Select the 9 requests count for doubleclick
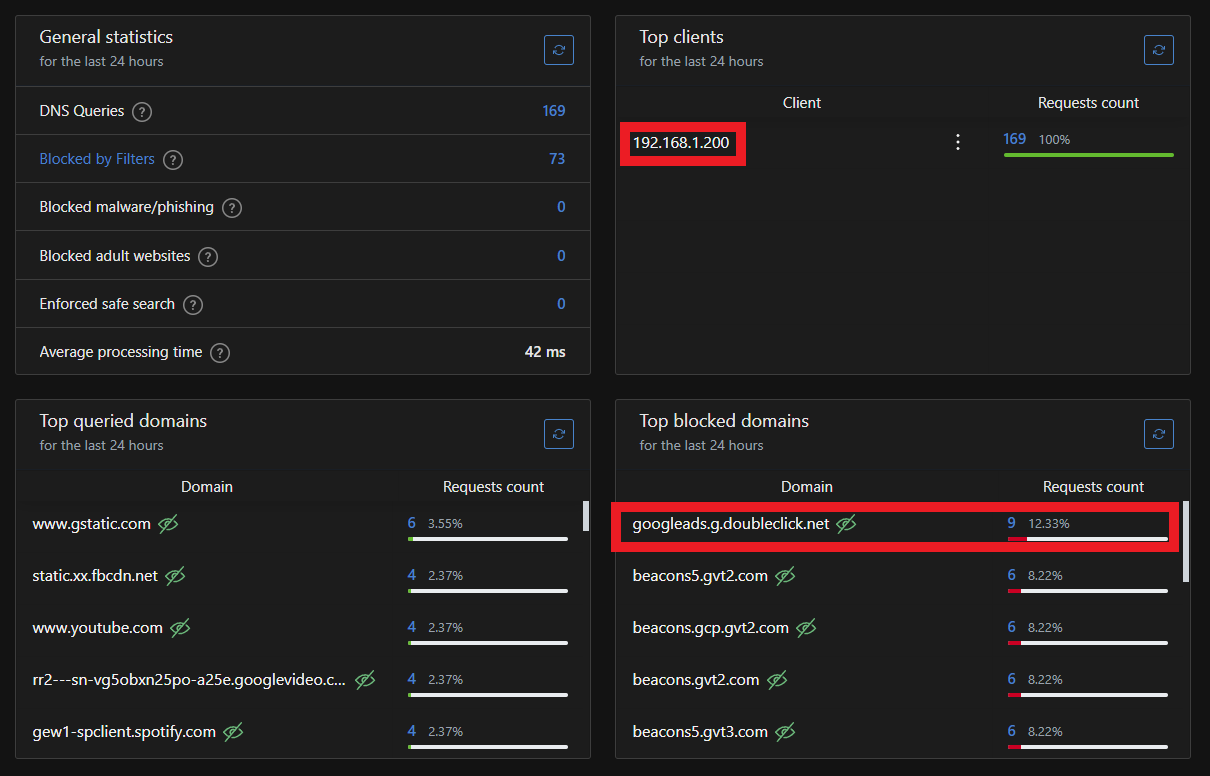 point(1011,523)
